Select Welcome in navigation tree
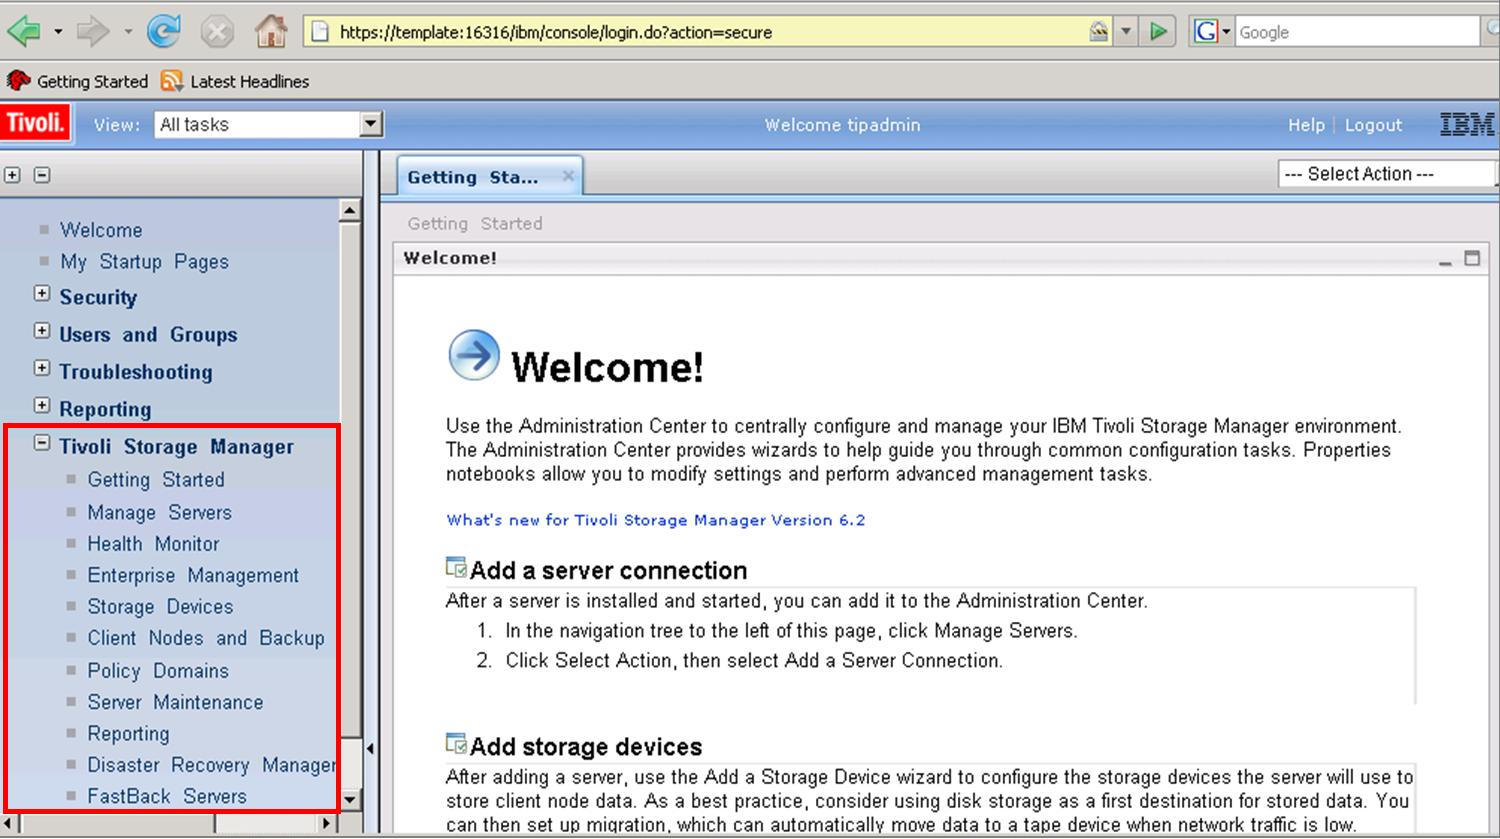Viewport: 1500px width, 839px height. [x=101, y=230]
